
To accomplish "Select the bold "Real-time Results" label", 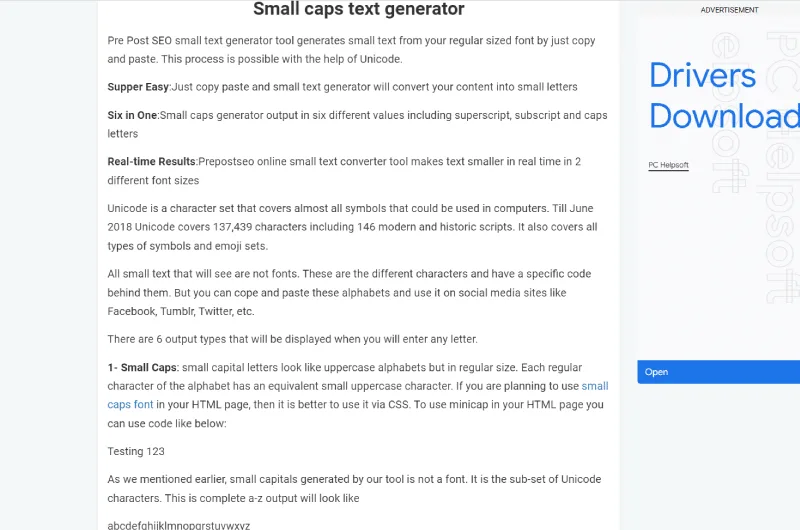I will pyautogui.click(x=152, y=162).
